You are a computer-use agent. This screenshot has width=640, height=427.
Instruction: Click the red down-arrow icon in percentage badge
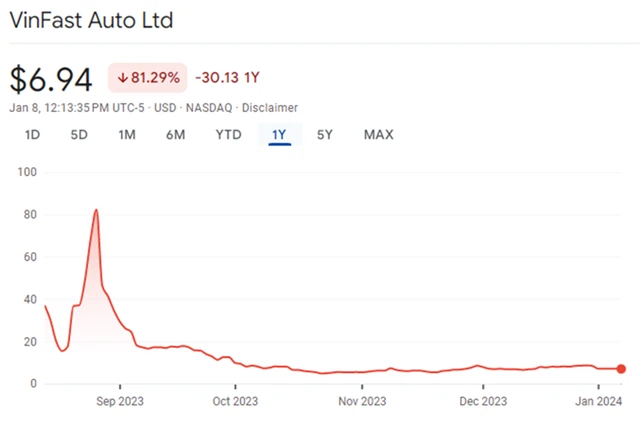pos(122,78)
